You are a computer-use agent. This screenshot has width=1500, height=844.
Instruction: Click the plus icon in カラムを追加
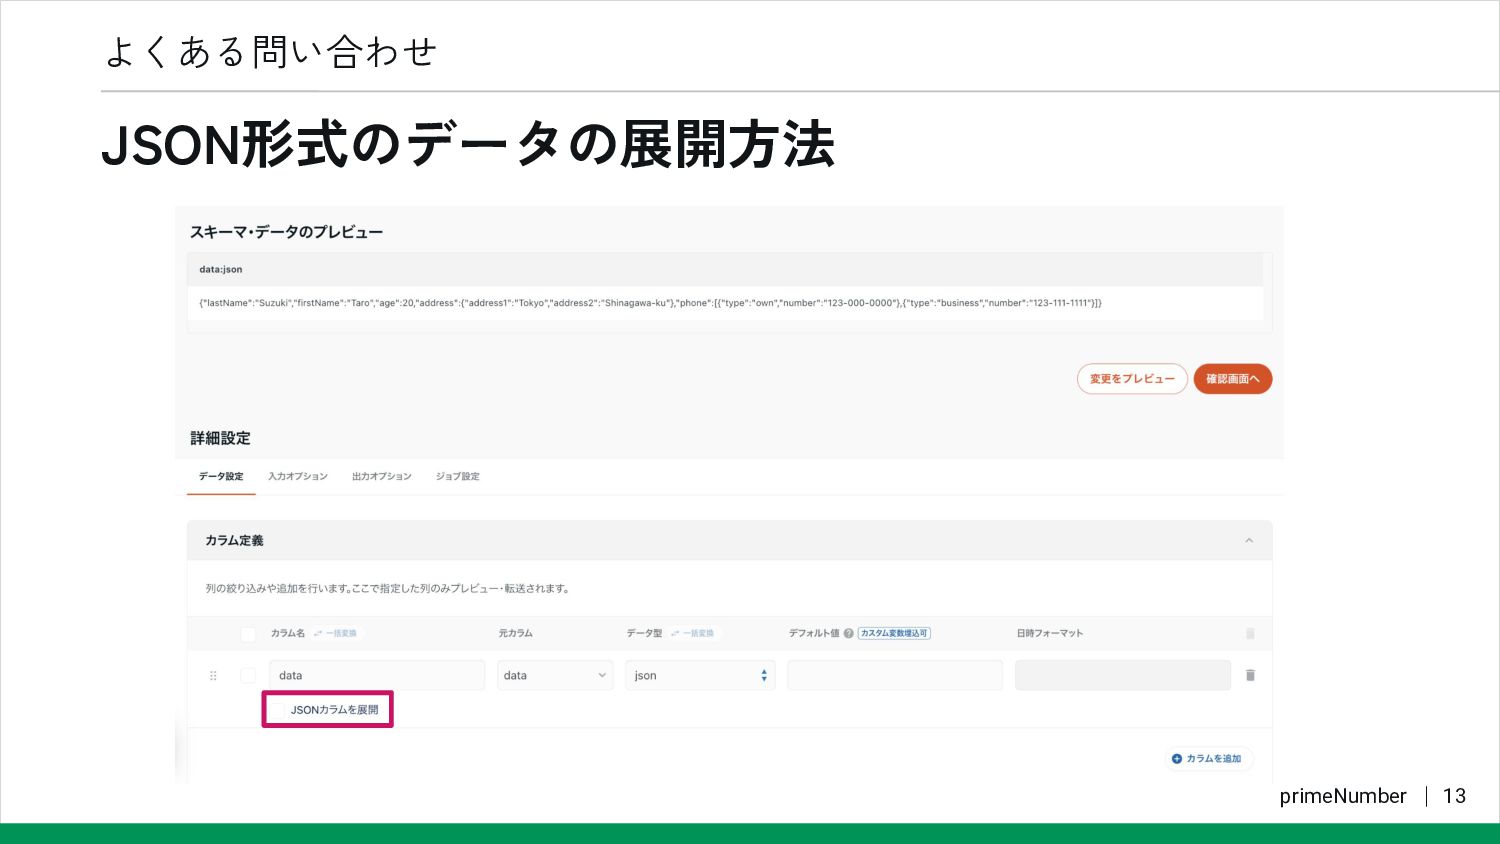coord(1177,759)
